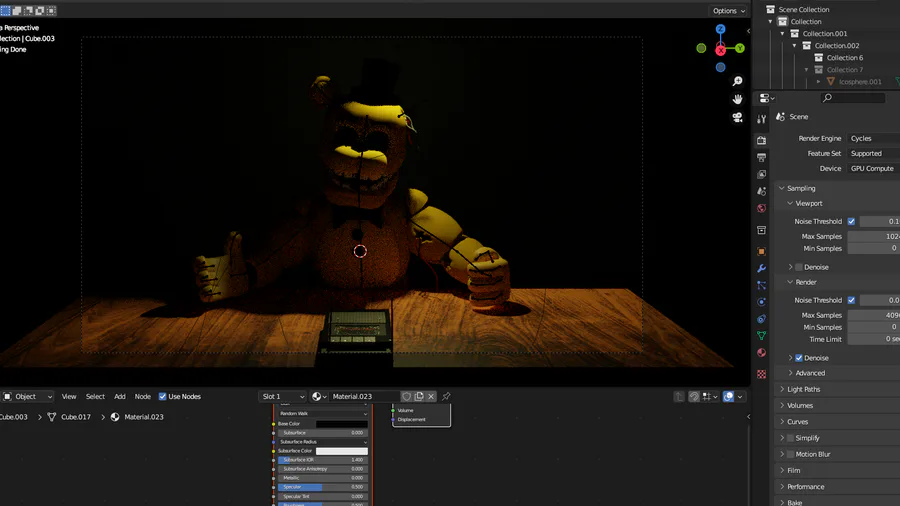900x506 pixels.
Task: Duplicate Material.023 with new material icon
Action: point(419,396)
